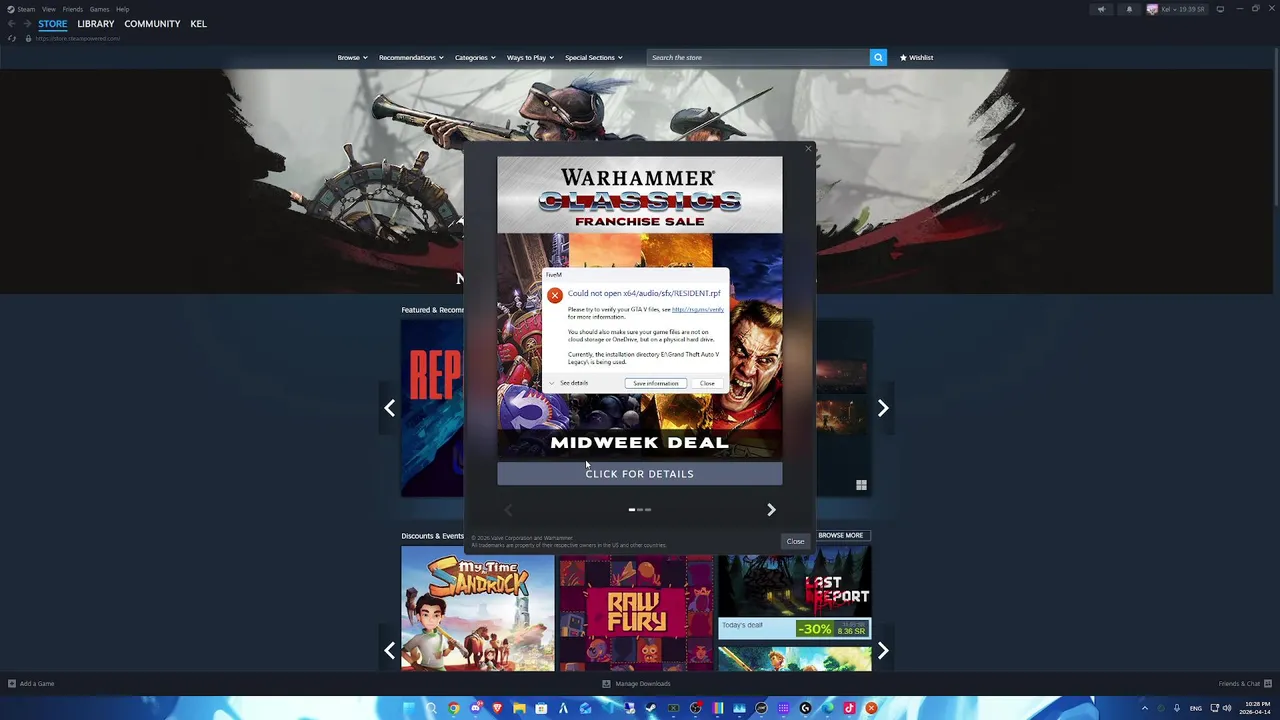Image resolution: width=1280 pixels, height=720 pixels.
Task: Close the Steam news popup via X icon
Action: point(808,149)
